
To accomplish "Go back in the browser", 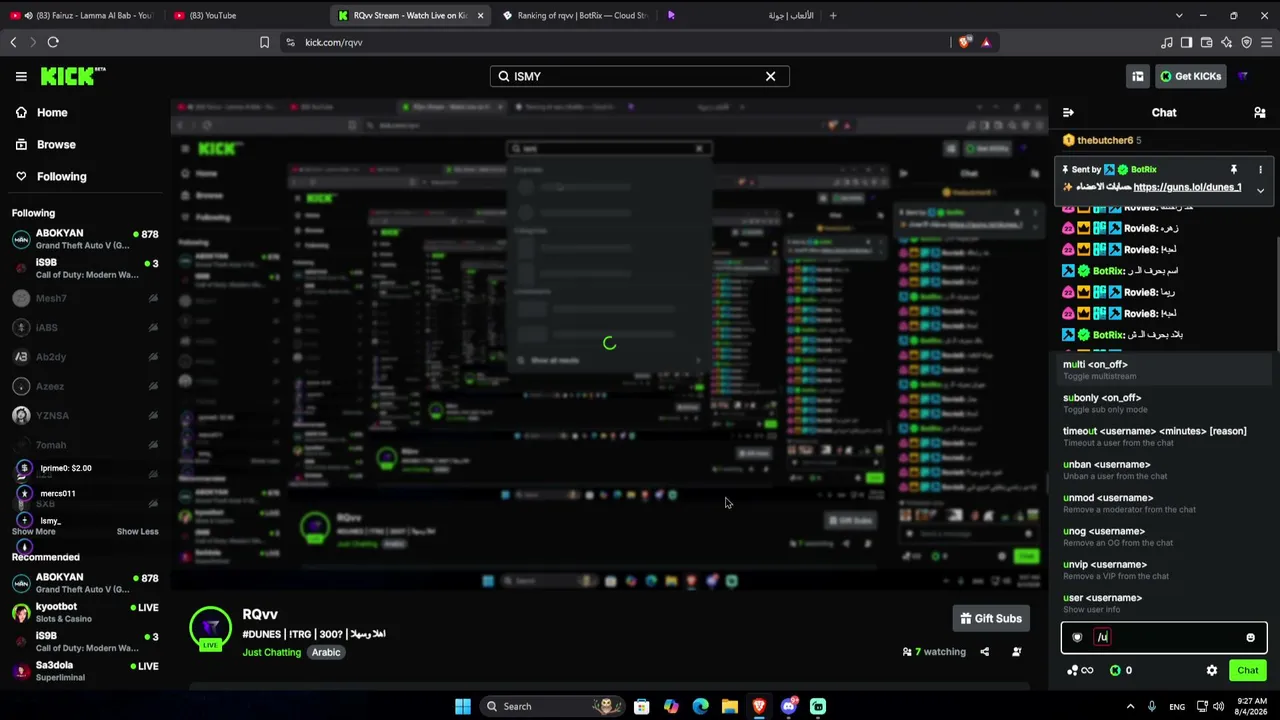I will pyautogui.click(x=13, y=42).
